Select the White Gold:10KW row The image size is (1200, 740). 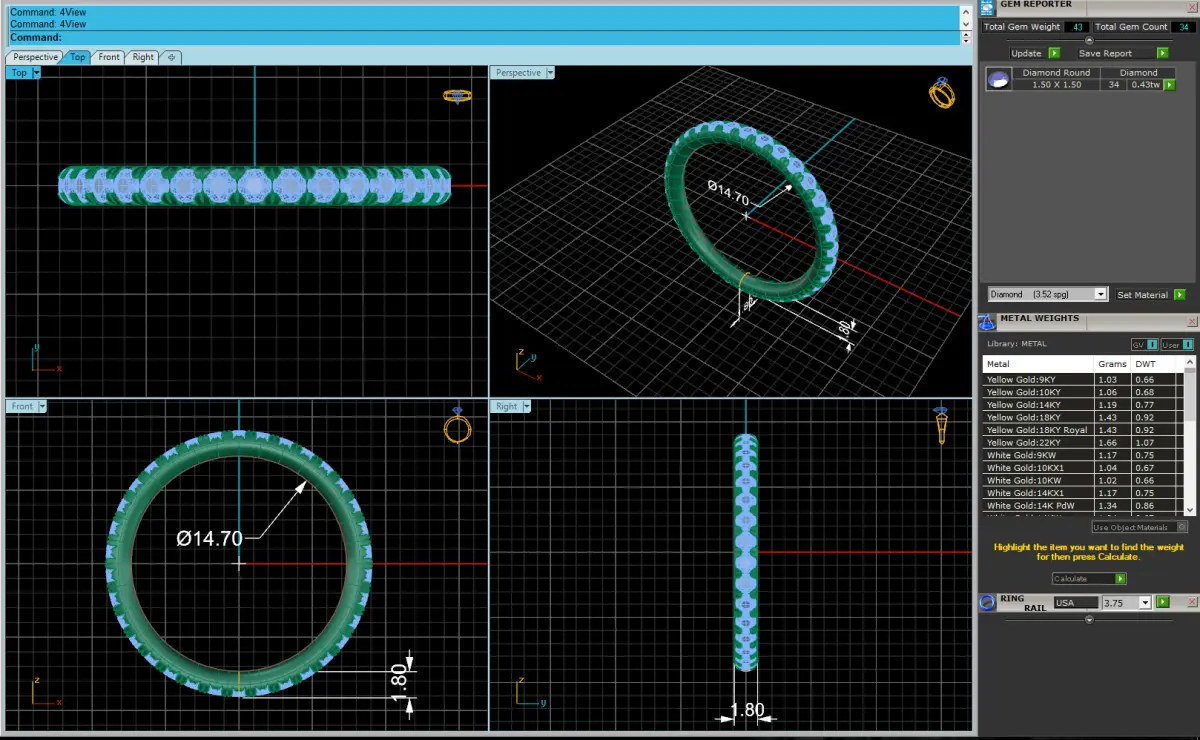1083,481
